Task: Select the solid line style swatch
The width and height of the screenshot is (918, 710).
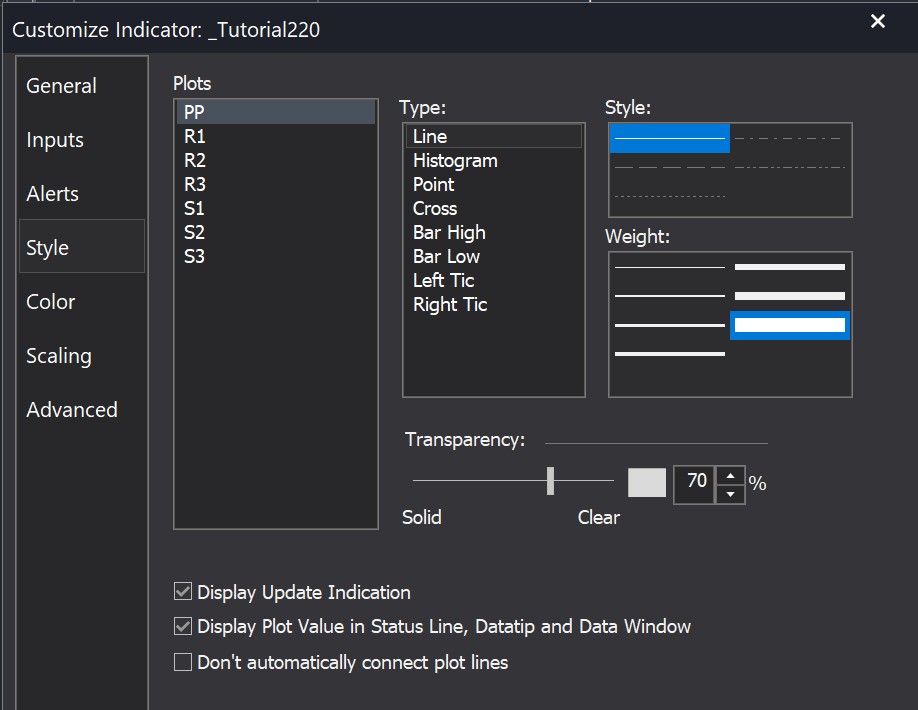Action: [669, 138]
